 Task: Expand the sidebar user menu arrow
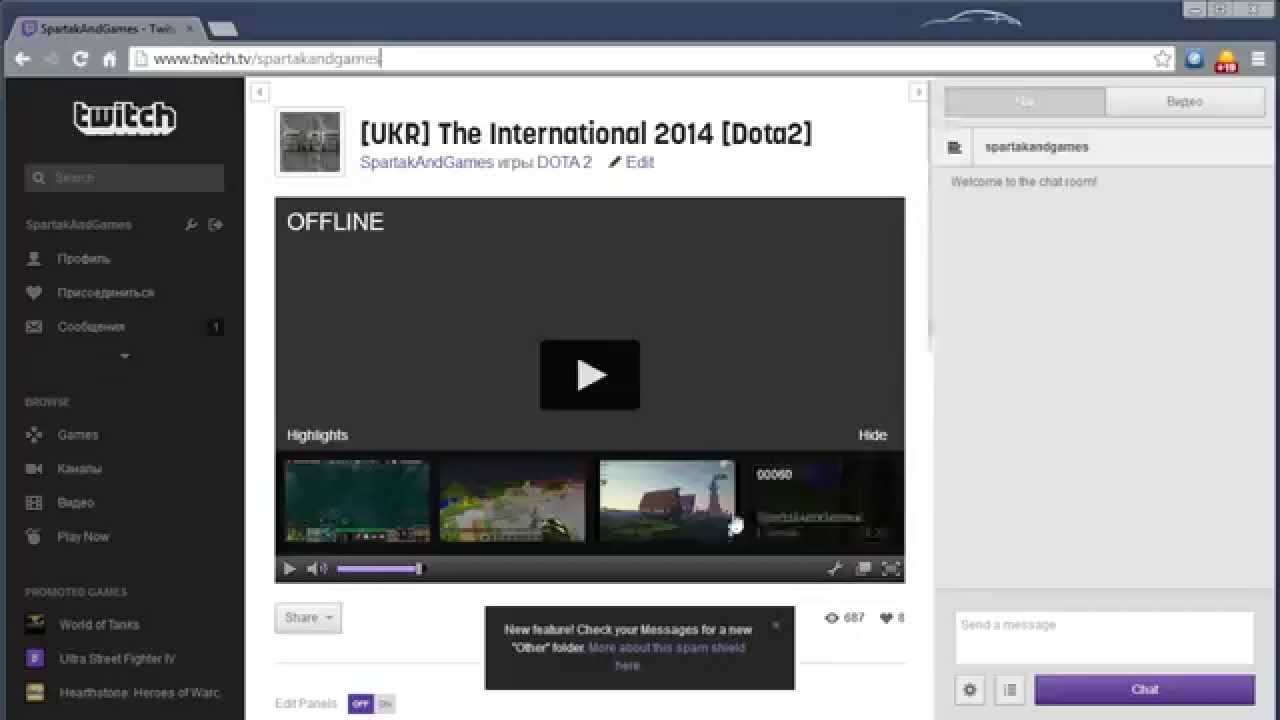(125, 356)
